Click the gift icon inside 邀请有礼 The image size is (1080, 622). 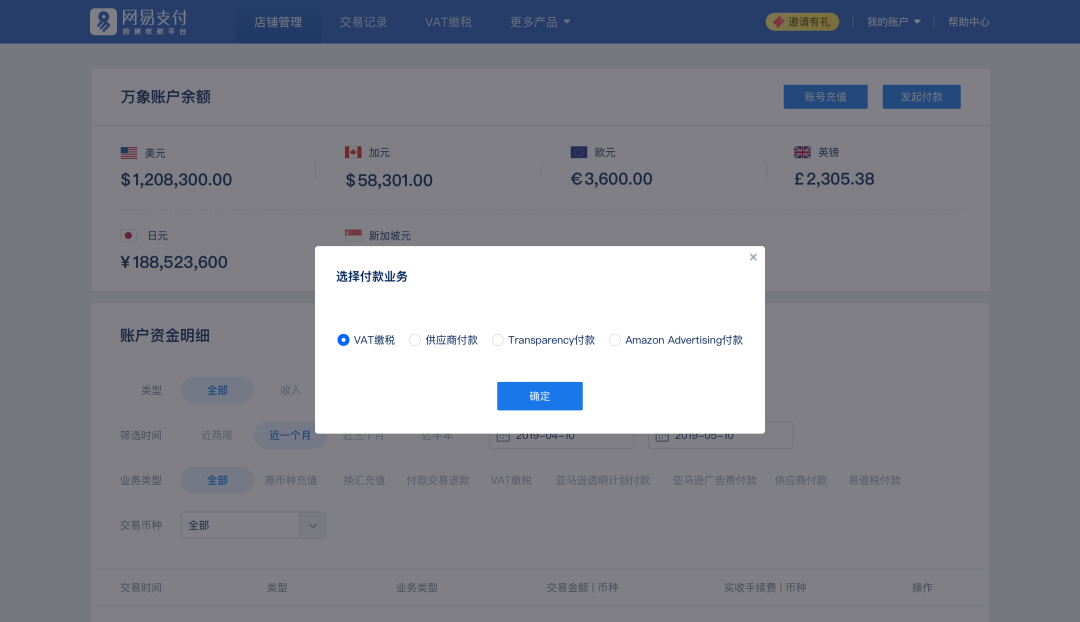(776, 20)
